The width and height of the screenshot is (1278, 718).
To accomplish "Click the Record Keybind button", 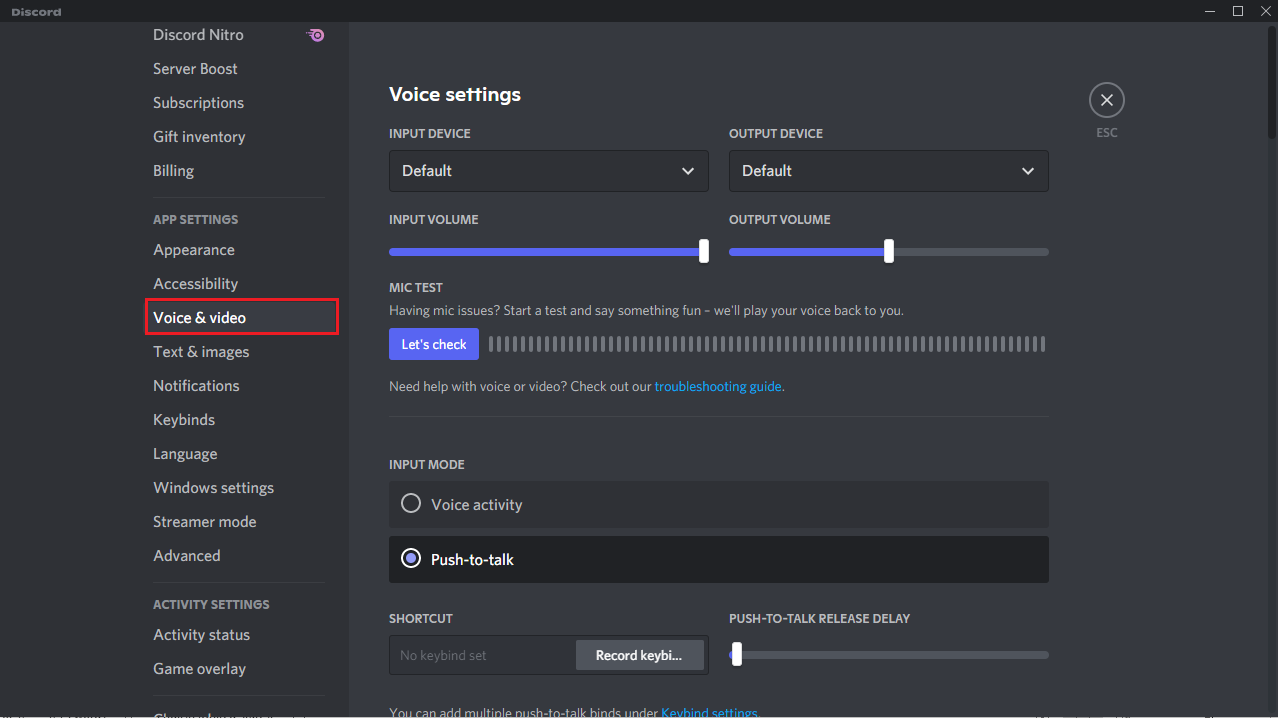I will point(639,655).
